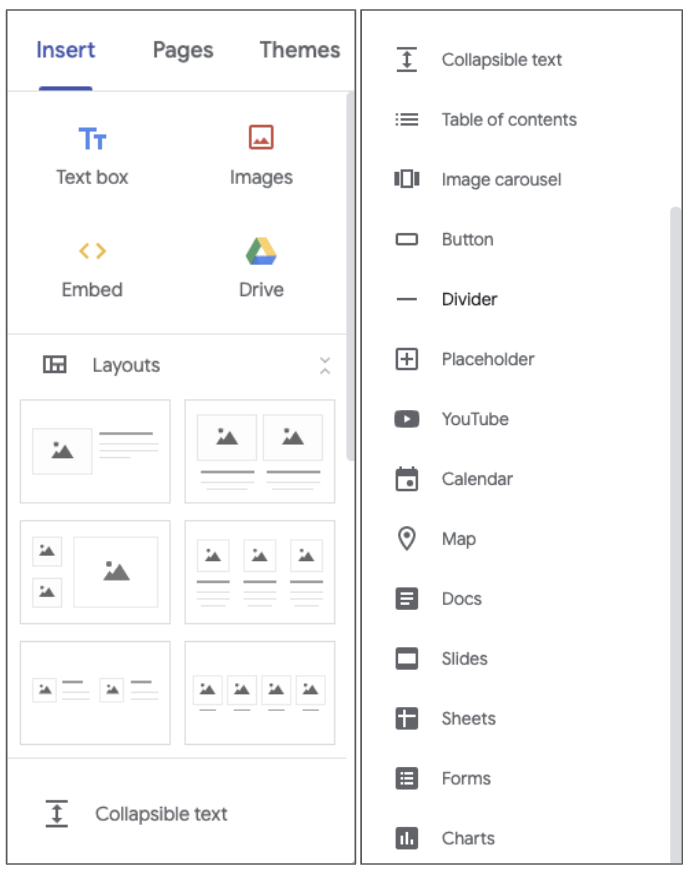Click the Image carousel icon

pos(407,179)
